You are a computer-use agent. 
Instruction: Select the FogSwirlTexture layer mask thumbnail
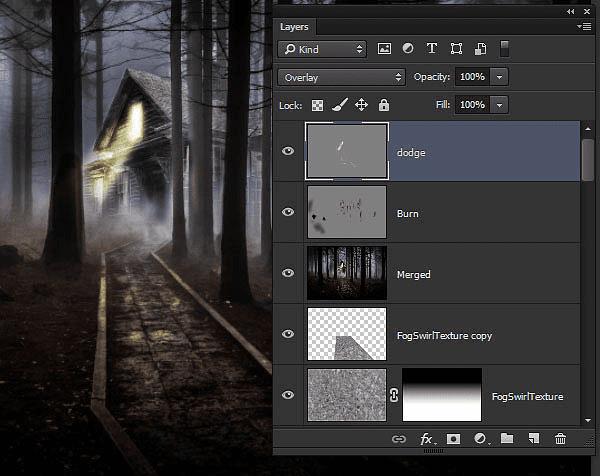click(441, 395)
